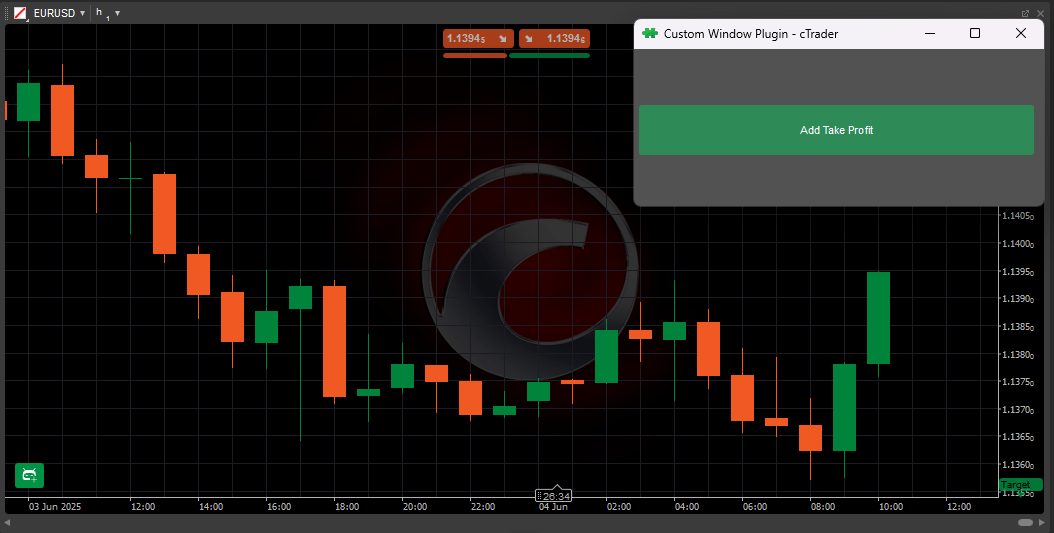Click the left sell price button 1.1394
1054x533 pixels.
click(x=478, y=39)
